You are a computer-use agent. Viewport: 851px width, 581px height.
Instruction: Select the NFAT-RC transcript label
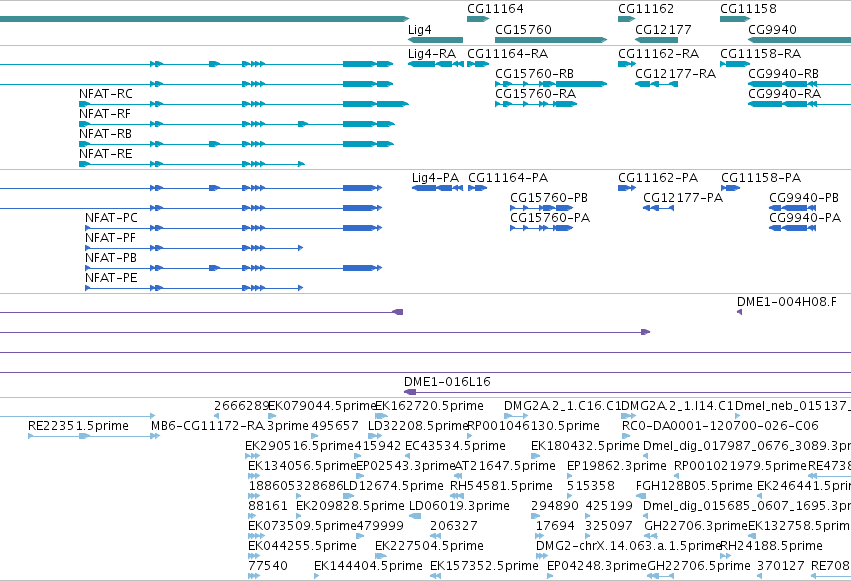click(106, 94)
